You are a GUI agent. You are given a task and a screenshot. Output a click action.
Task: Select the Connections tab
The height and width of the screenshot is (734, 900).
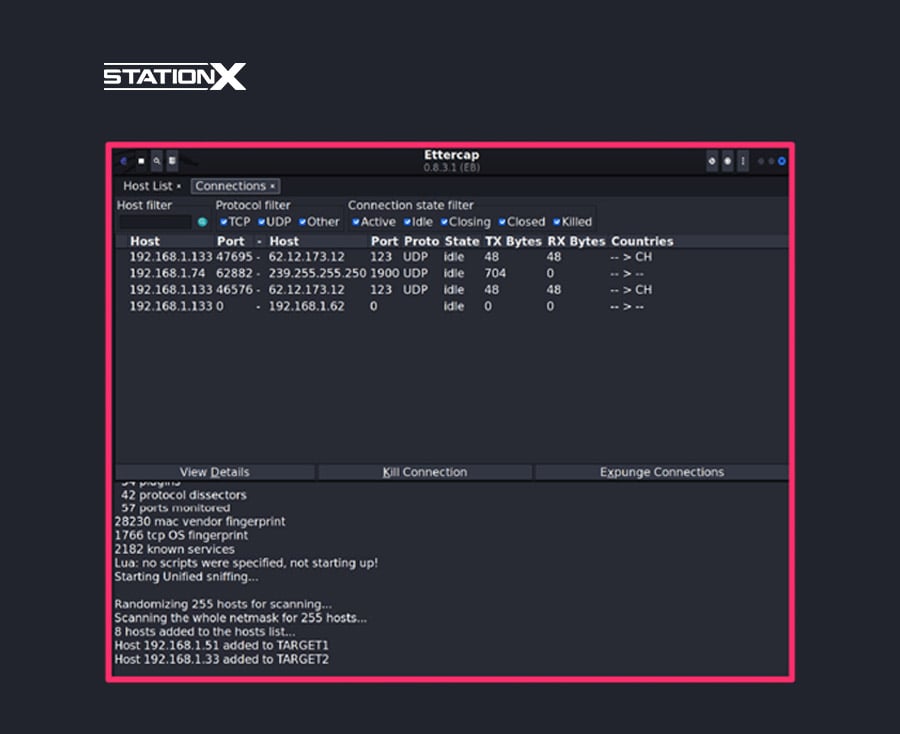point(230,186)
